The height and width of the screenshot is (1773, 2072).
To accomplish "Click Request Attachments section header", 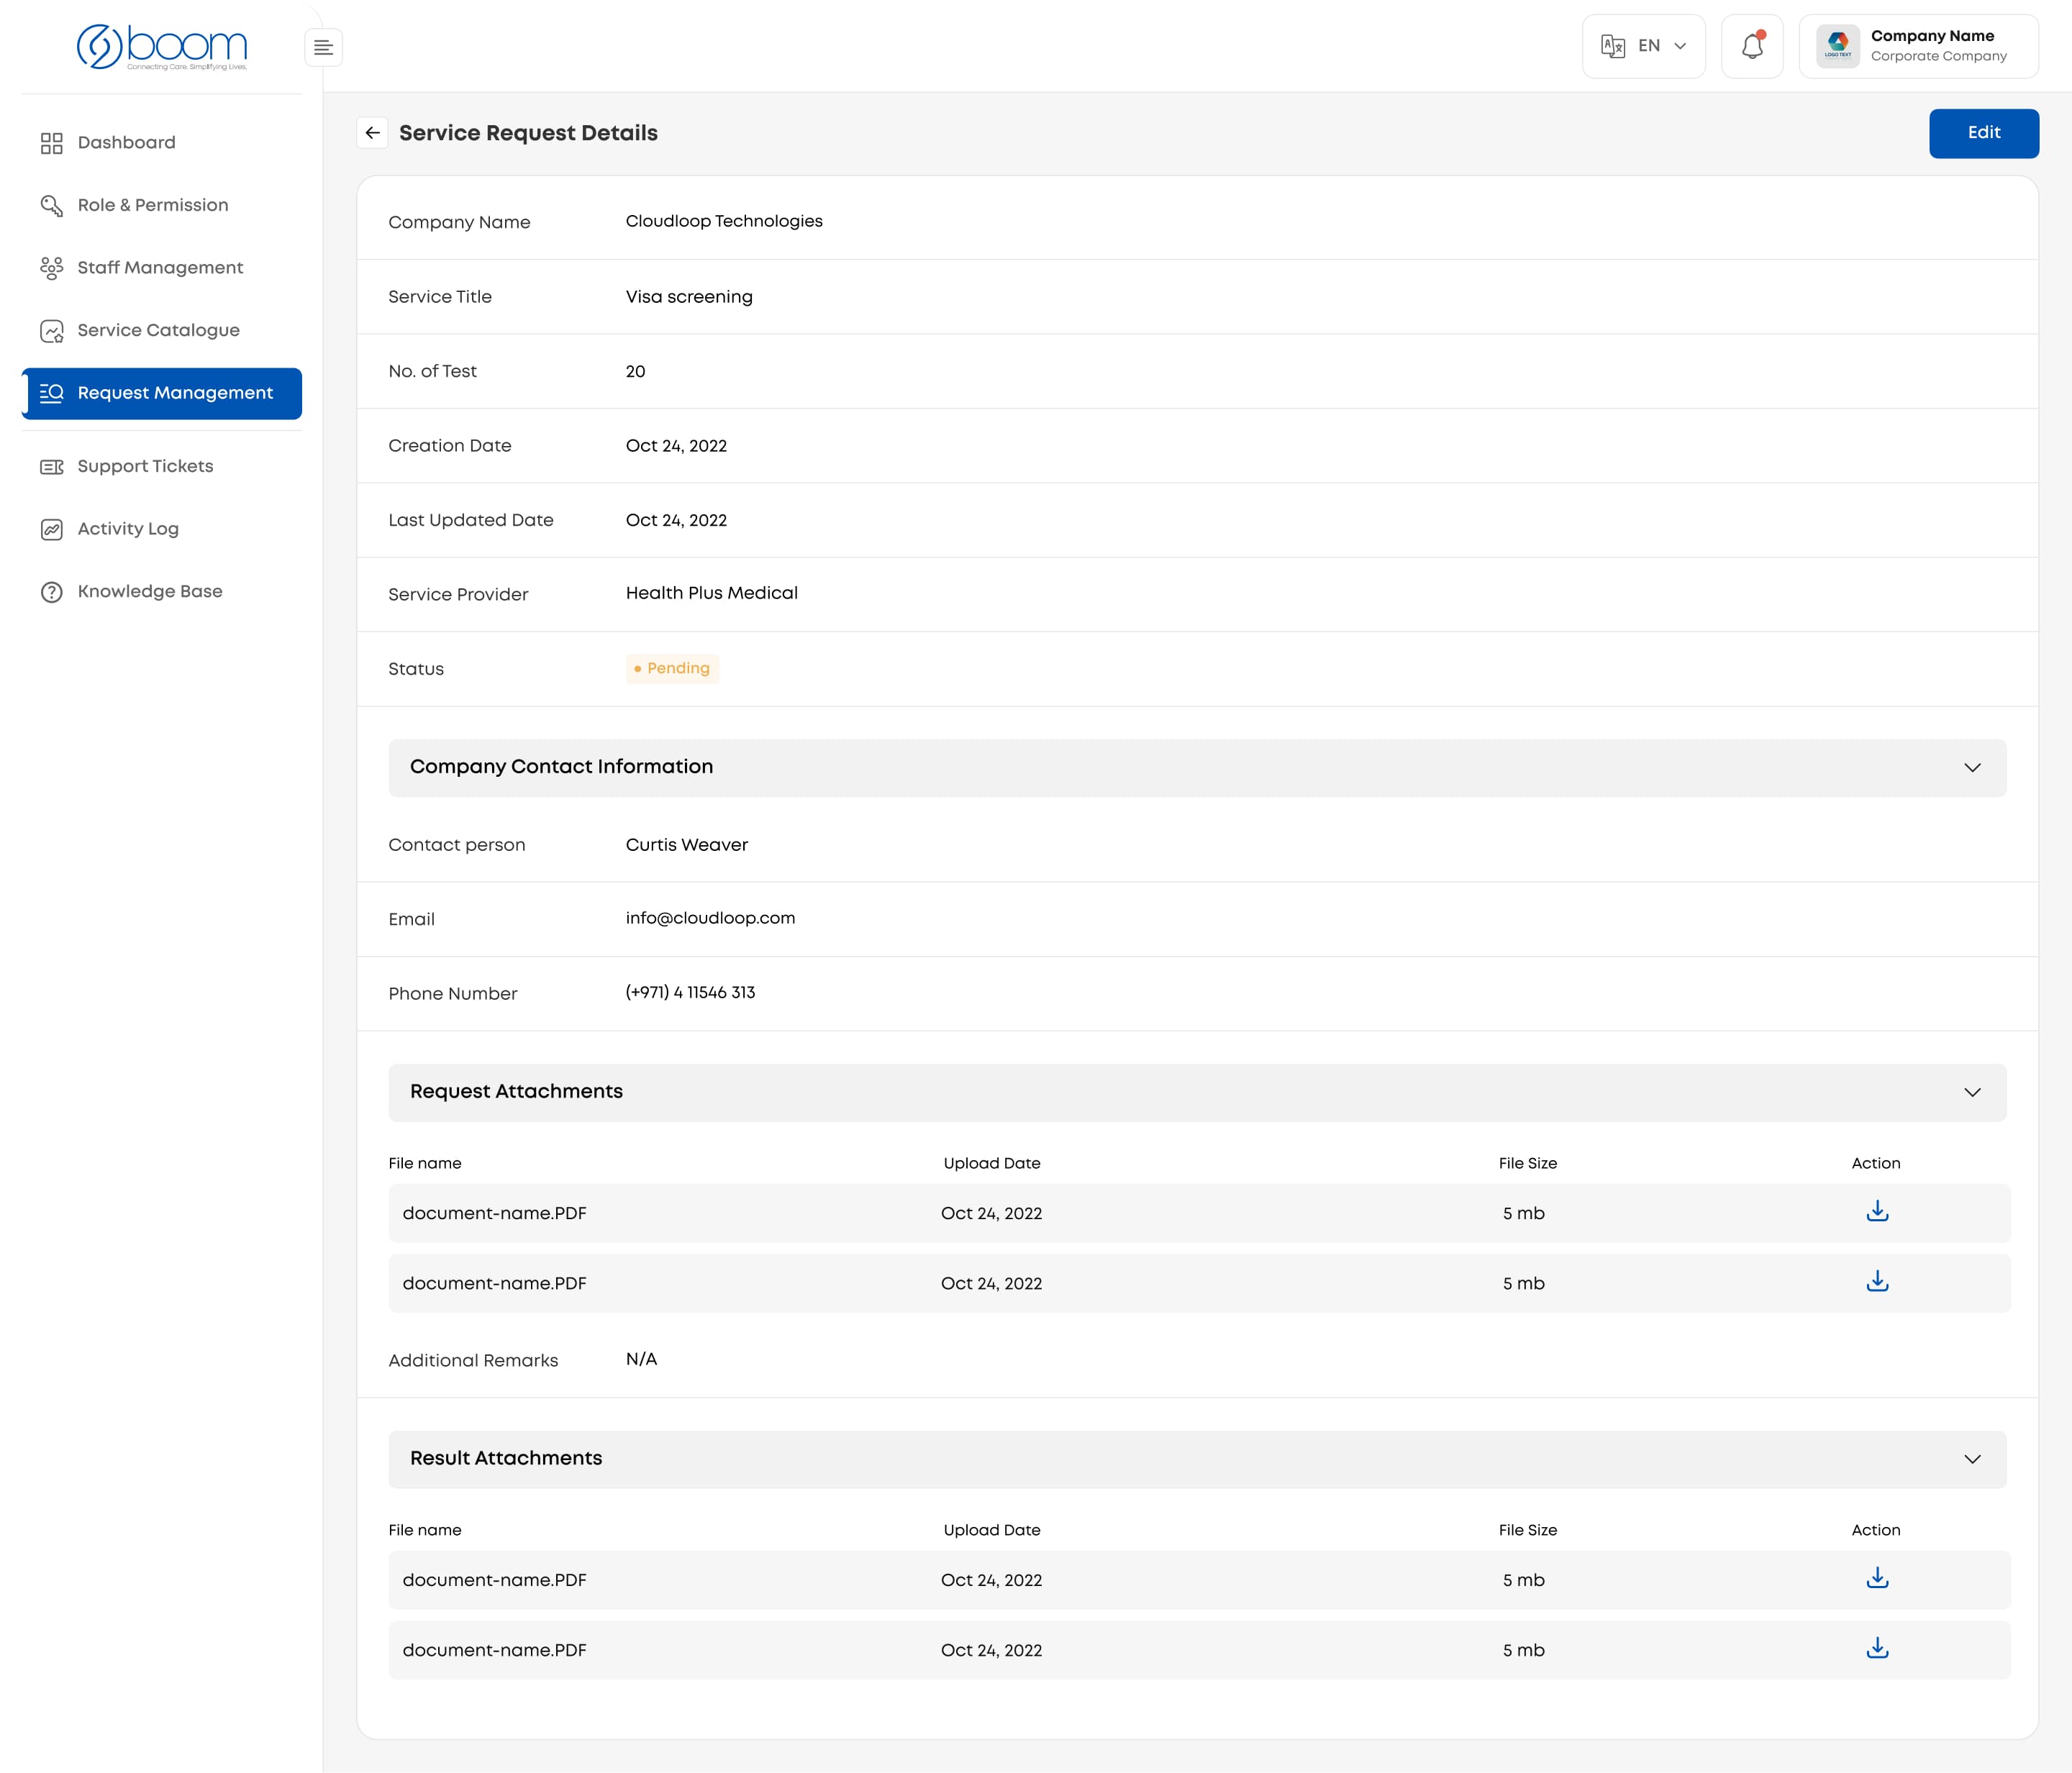I will click(x=1197, y=1092).
